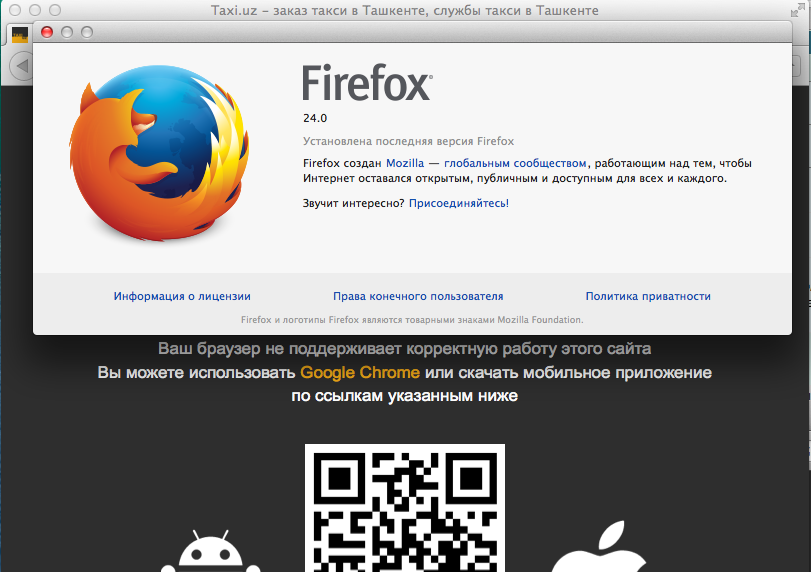Open 'Информация о лицензии' link
The width and height of the screenshot is (811, 572).
(x=182, y=296)
